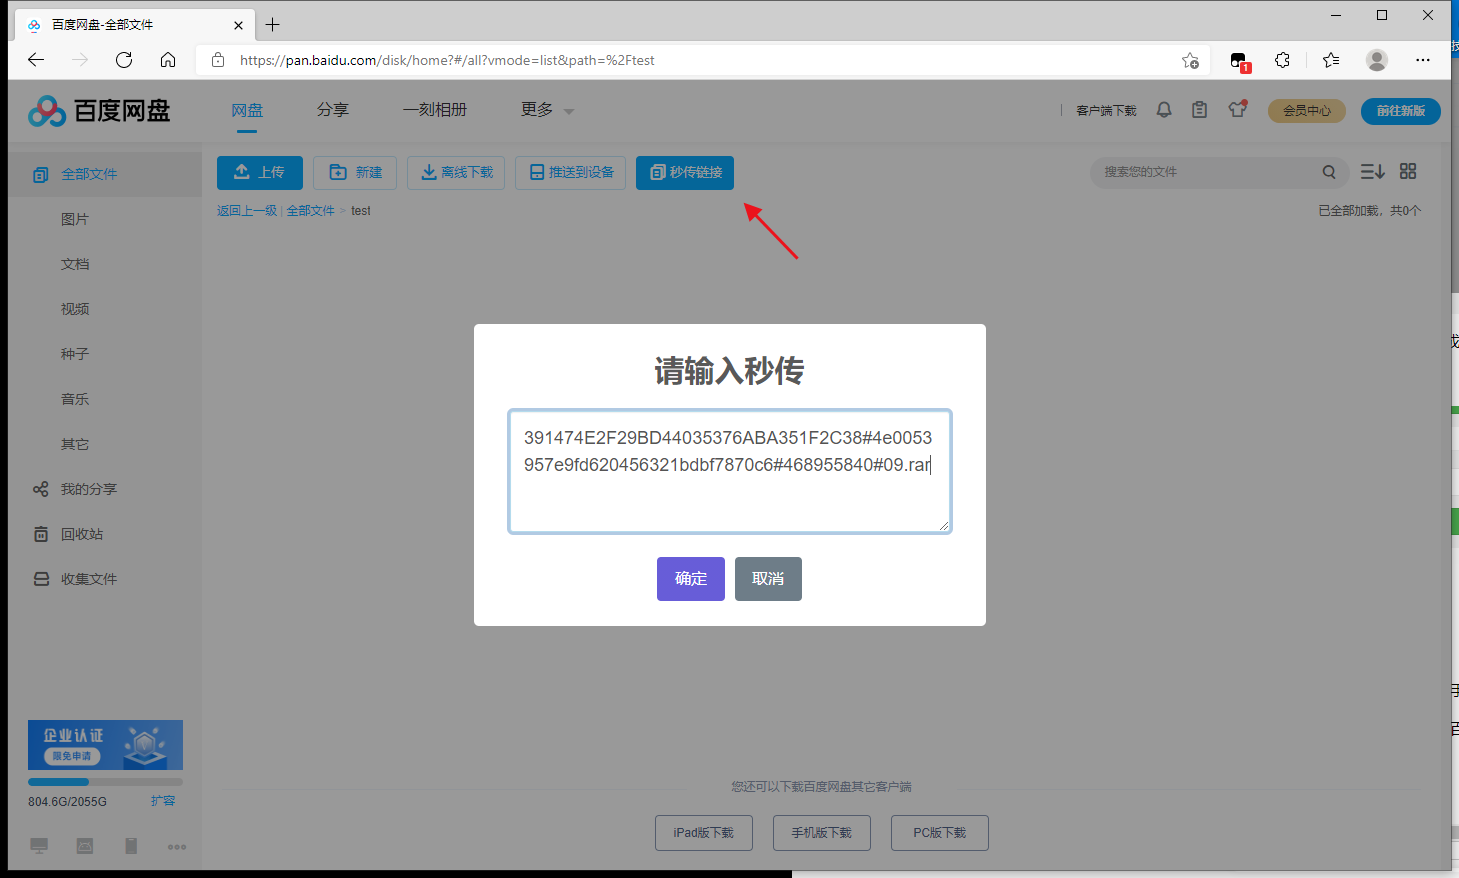Image resolution: width=1459 pixels, height=878 pixels.
Task: Select 回收站 in the sidebar
Action: click(x=81, y=534)
